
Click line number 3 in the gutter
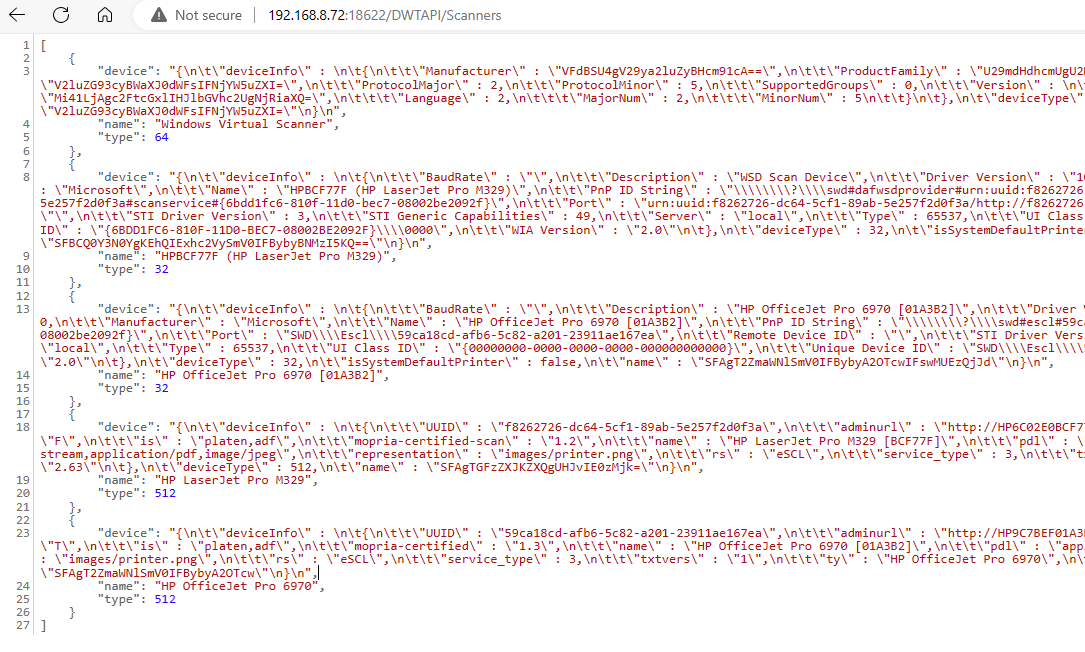(x=26, y=71)
